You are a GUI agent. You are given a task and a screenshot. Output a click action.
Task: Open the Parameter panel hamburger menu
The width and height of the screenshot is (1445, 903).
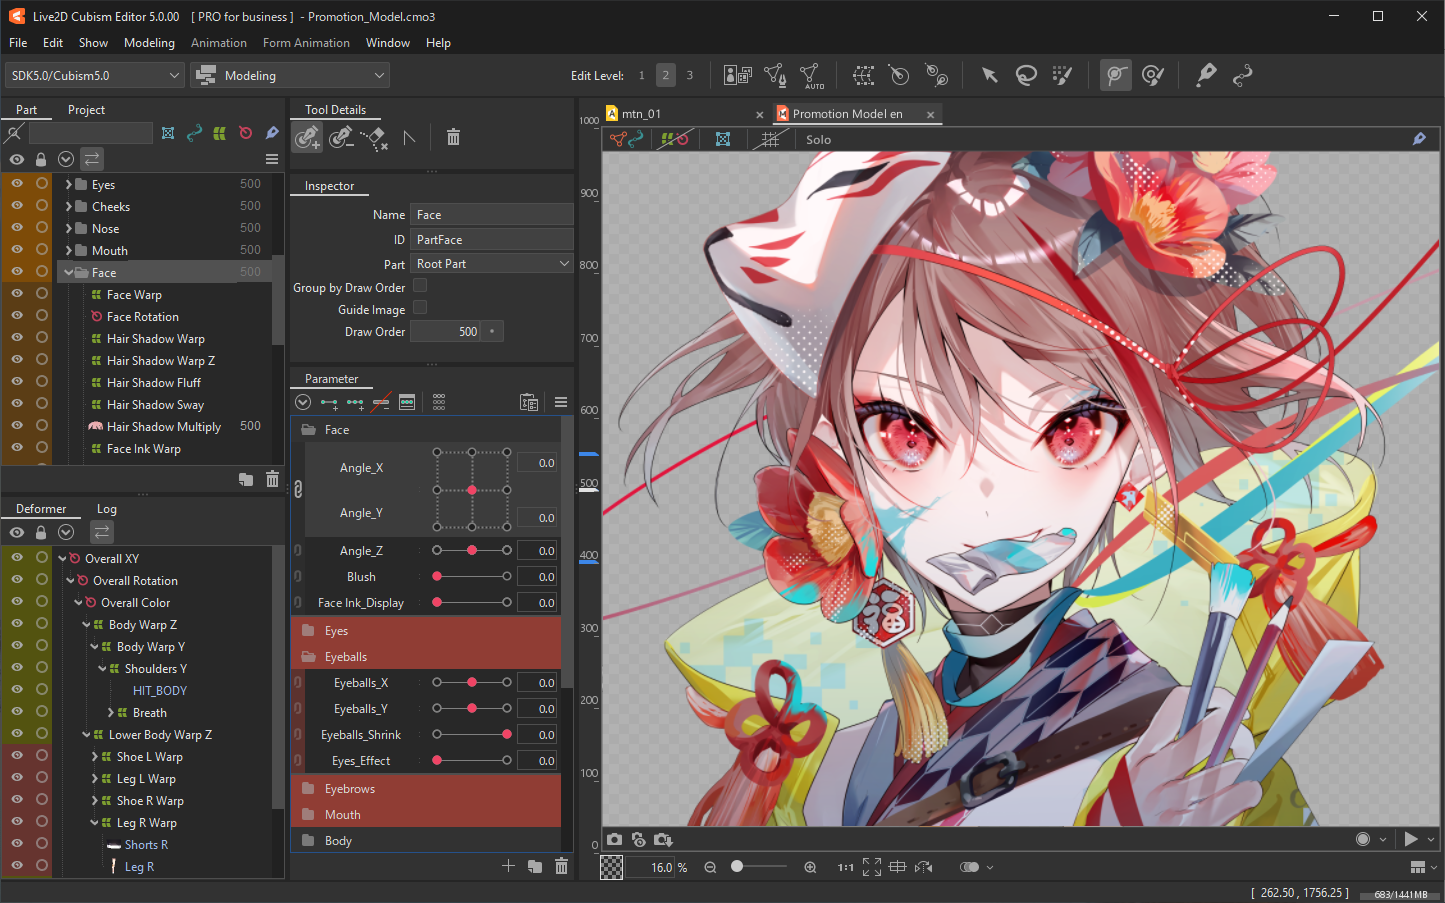pyautogui.click(x=560, y=401)
